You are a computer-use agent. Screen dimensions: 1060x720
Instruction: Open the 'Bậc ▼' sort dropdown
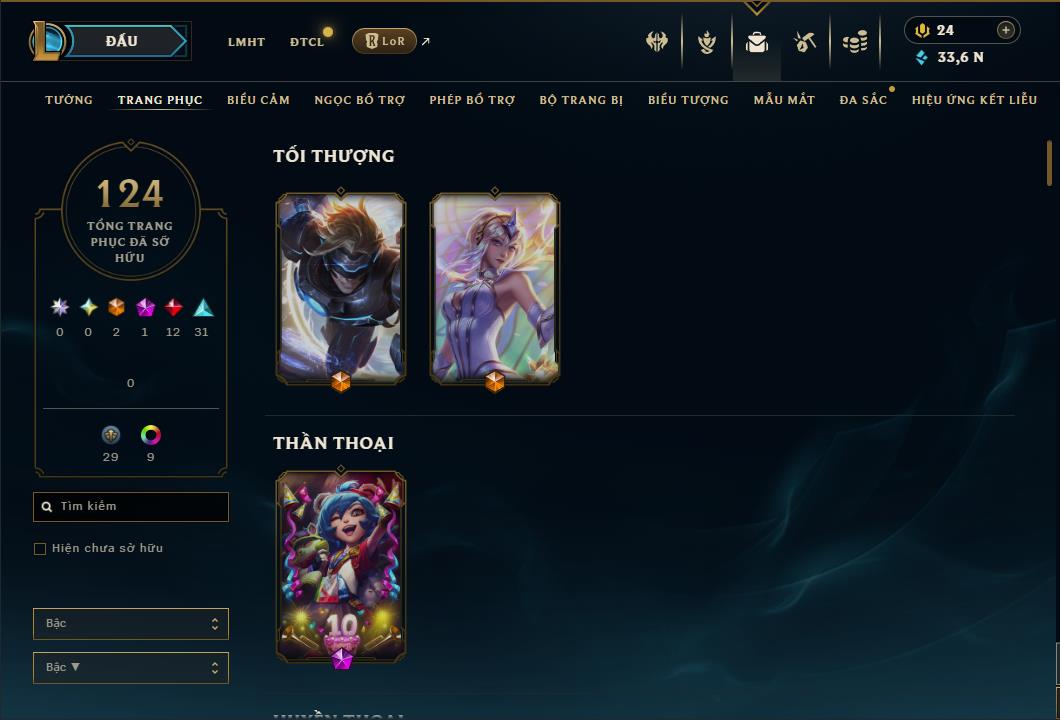tap(130, 667)
